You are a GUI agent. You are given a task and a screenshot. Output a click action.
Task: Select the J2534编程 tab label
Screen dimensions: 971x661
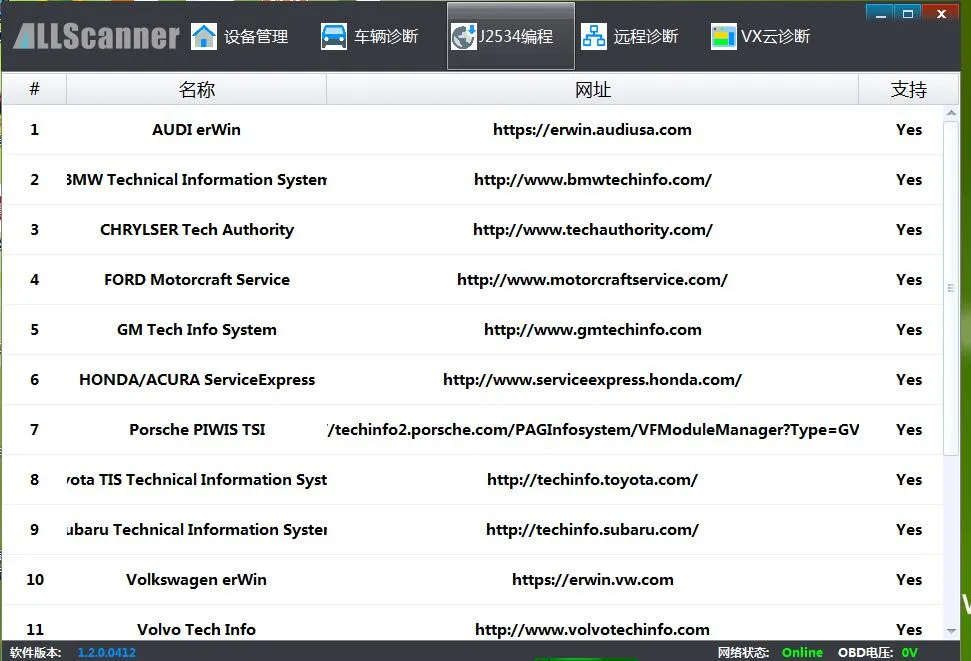516,37
